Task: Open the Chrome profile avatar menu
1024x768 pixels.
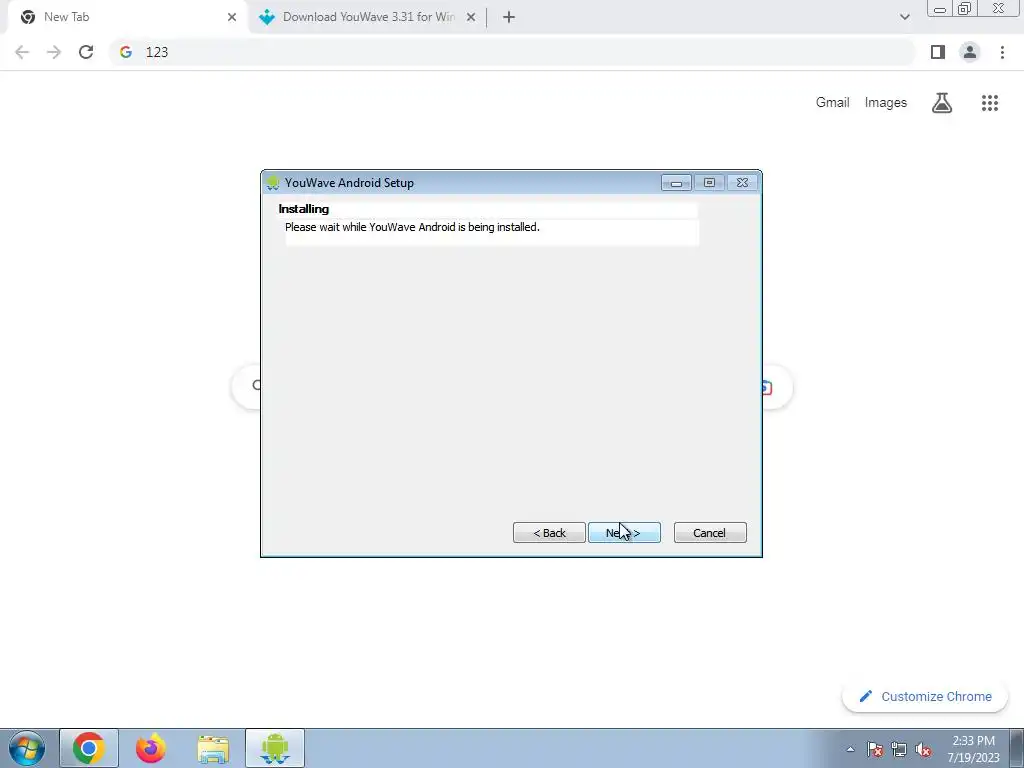Action: pyautogui.click(x=970, y=52)
